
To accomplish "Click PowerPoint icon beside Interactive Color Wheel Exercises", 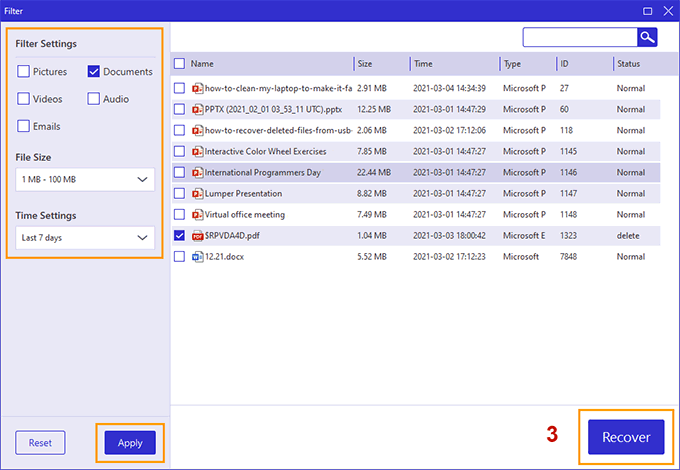I will coord(197,151).
